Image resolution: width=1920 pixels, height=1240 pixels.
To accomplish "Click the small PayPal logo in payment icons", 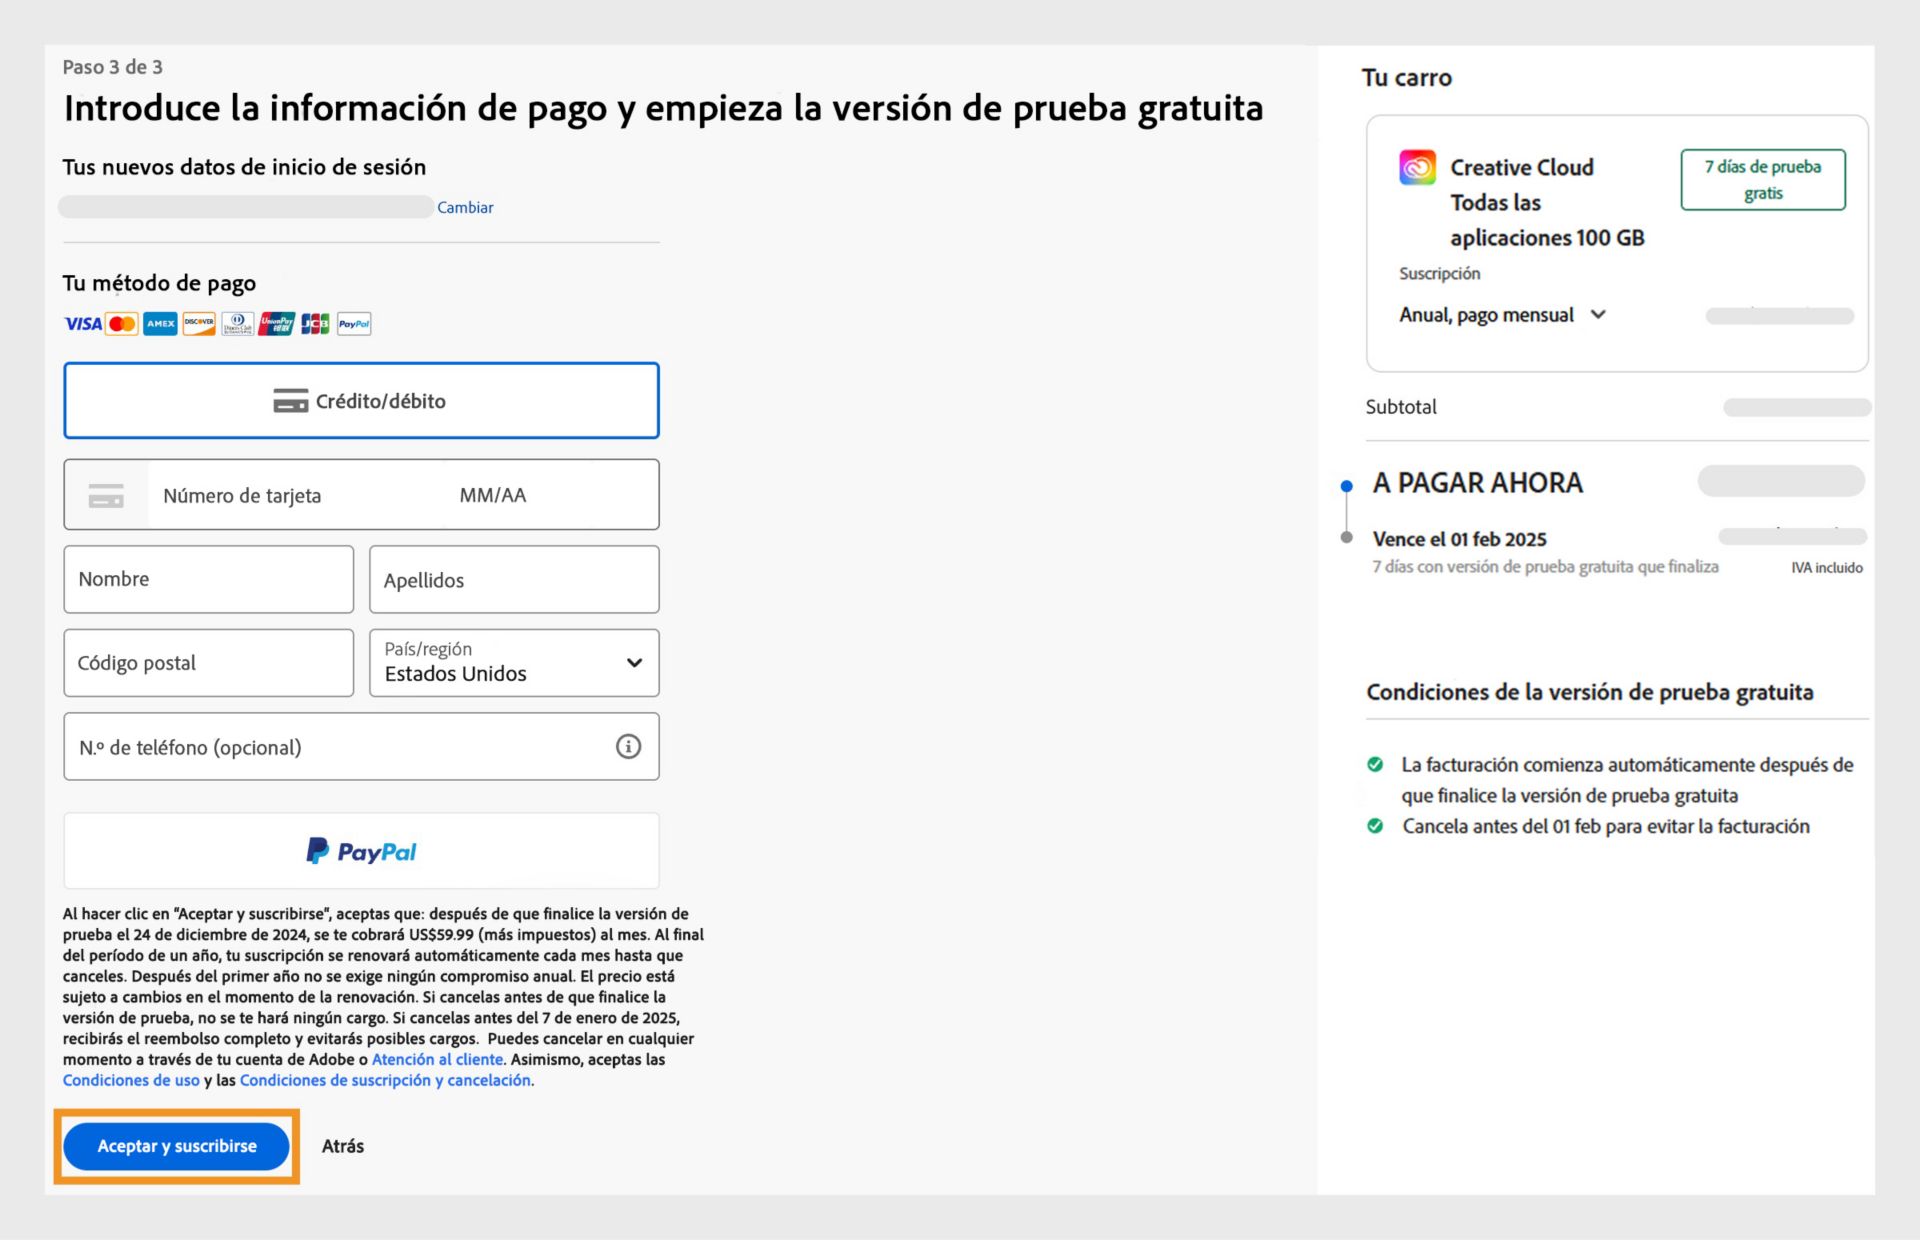I will (354, 324).
